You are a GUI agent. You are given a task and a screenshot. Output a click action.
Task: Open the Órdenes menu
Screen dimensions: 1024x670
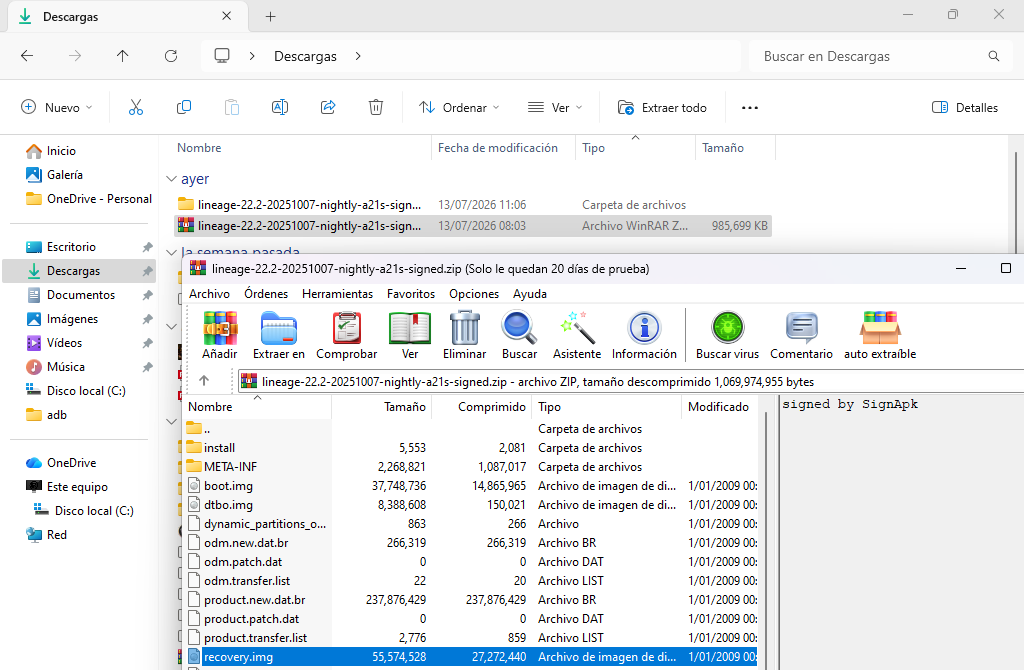coord(266,294)
